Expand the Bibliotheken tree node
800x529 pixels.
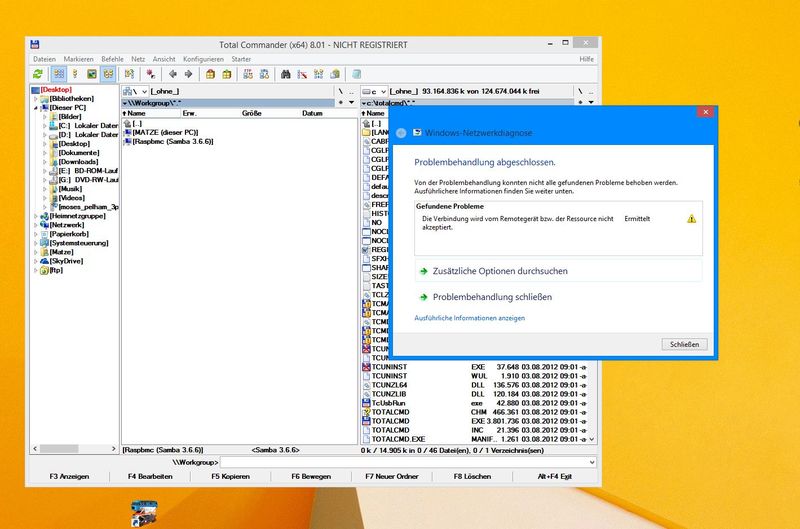pyautogui.click(x=36, y=99)
